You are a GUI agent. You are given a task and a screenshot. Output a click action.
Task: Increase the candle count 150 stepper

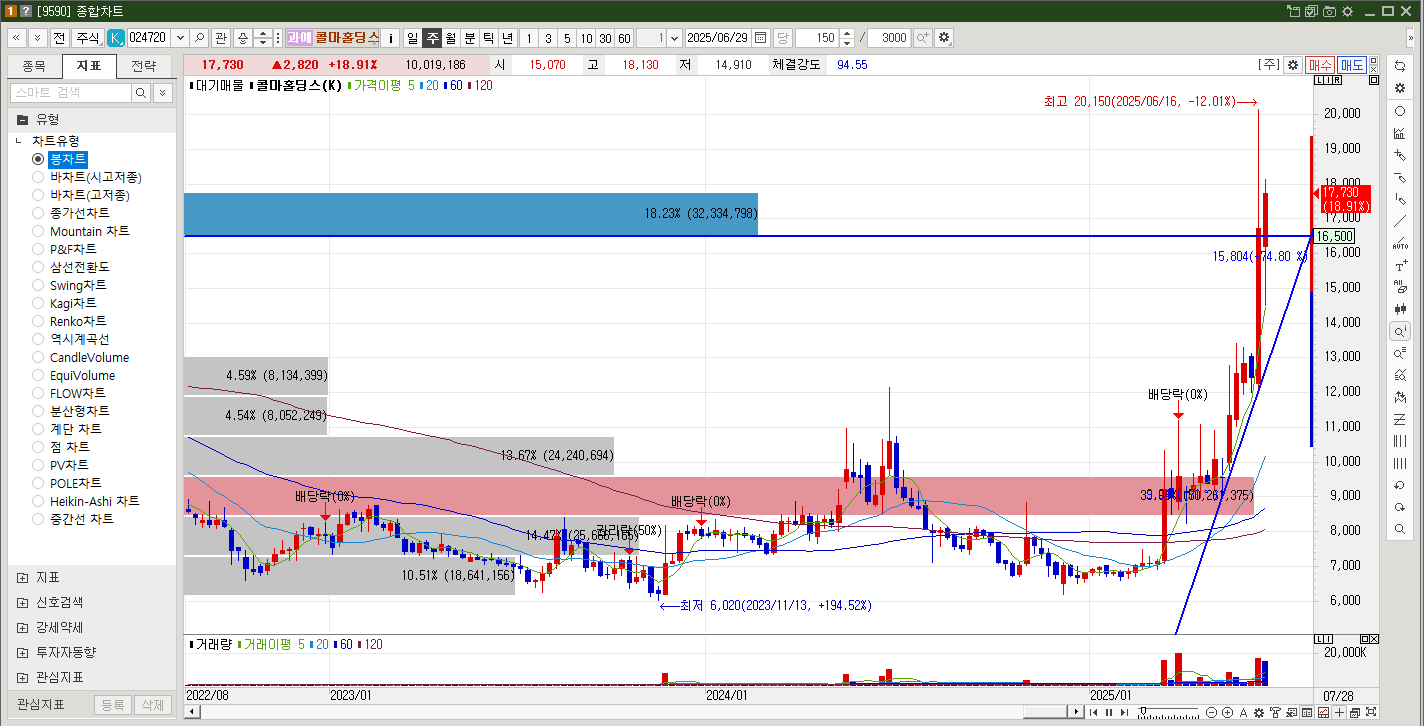click(x=848, y=34)
